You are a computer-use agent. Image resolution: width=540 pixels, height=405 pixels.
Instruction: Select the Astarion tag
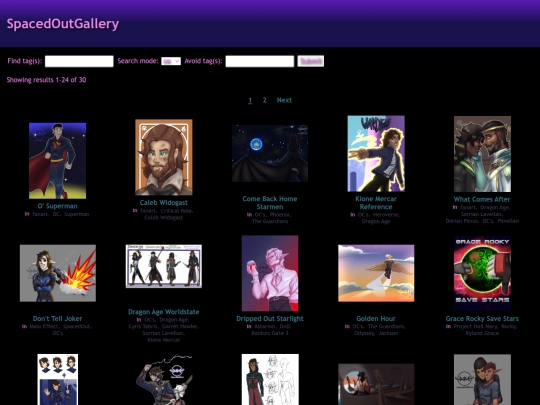pyautogui.click(x=264, y=326)
